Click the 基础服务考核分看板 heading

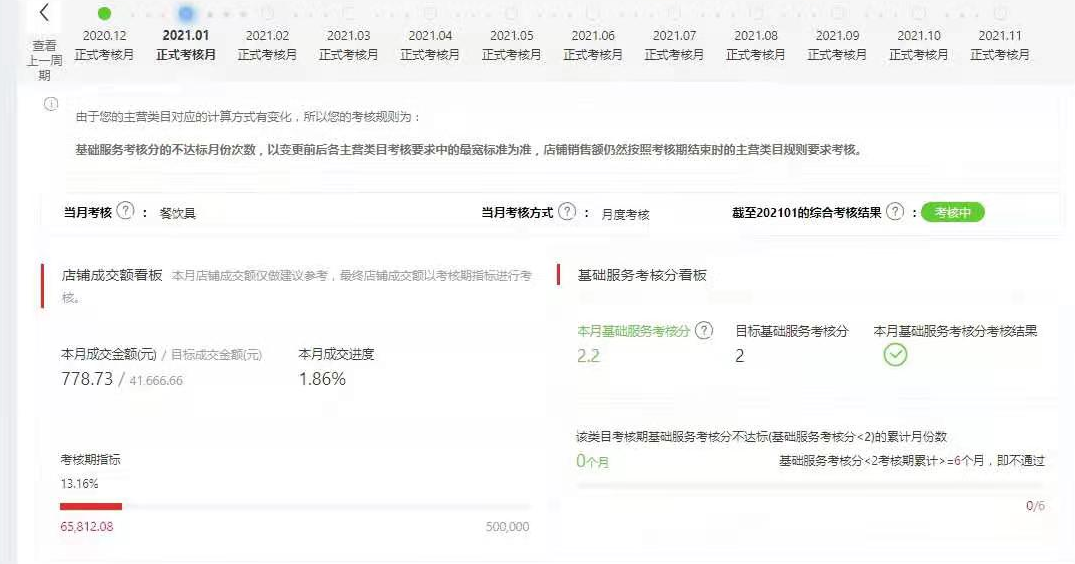(x=642, y=275)
